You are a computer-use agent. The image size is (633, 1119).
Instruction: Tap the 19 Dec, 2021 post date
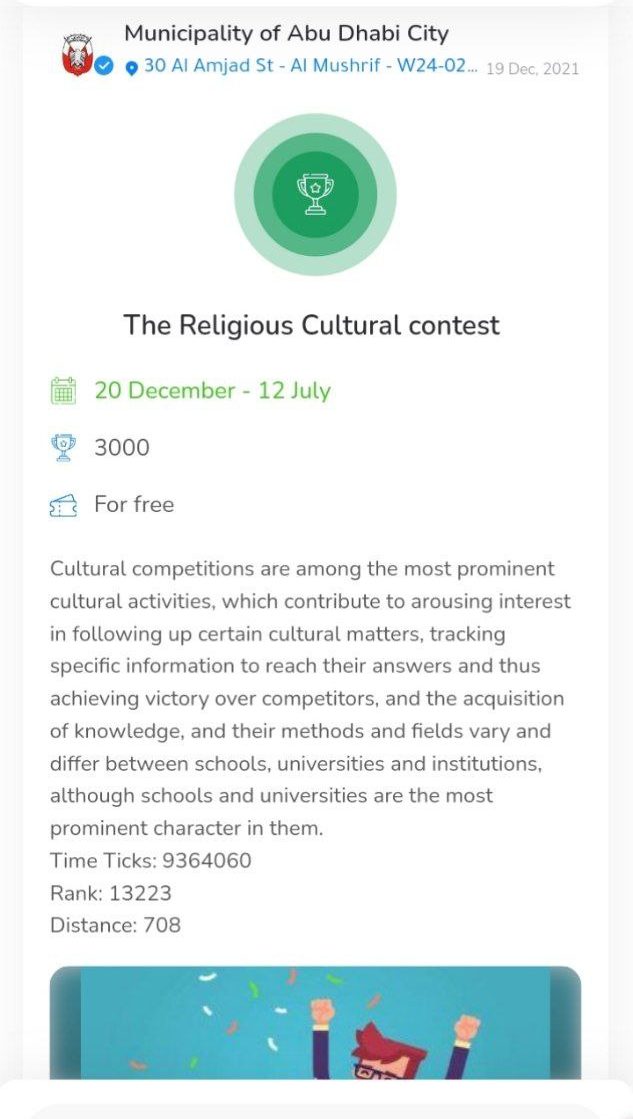(532, 69)
